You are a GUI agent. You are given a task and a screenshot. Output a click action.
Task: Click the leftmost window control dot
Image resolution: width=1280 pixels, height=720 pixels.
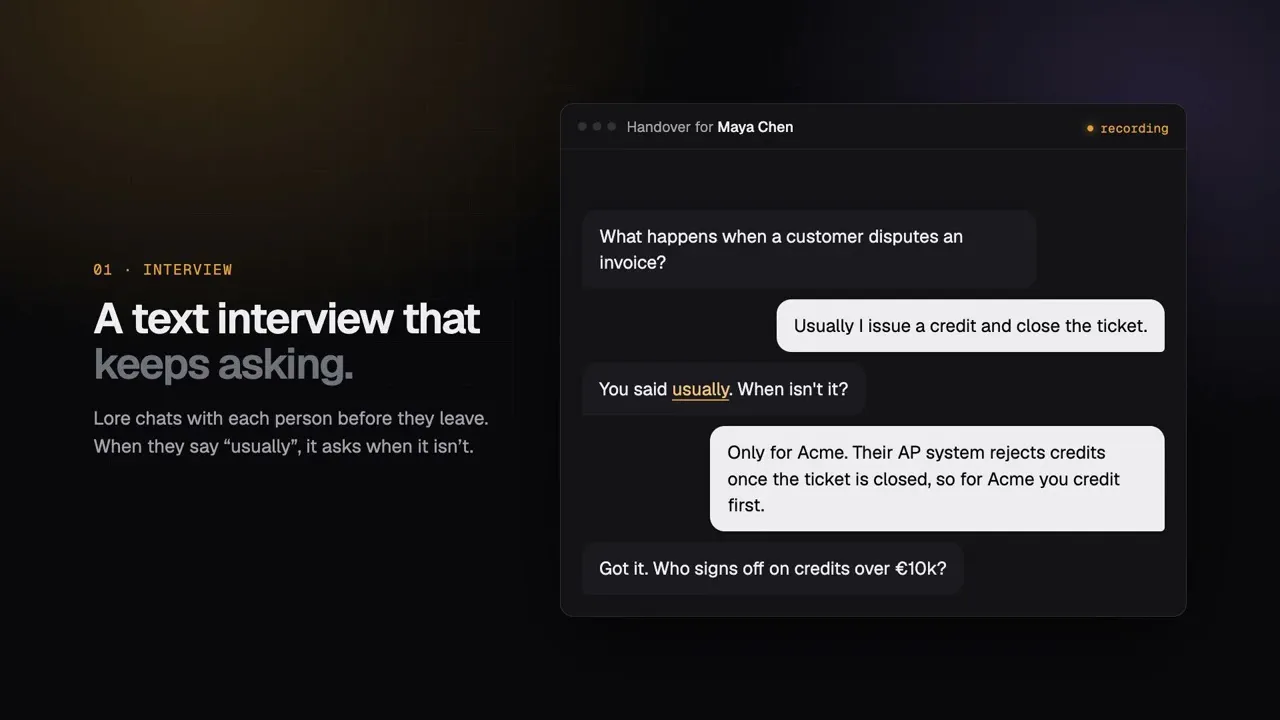582,127
